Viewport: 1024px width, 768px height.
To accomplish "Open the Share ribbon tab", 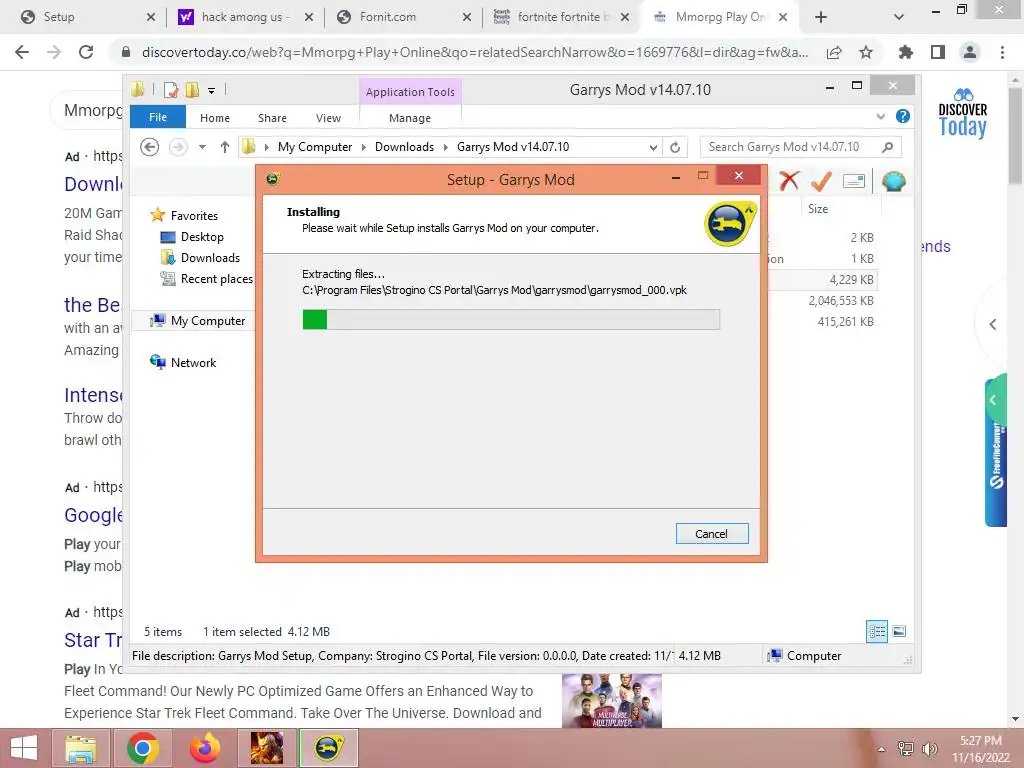I will (x=272, y=118).
